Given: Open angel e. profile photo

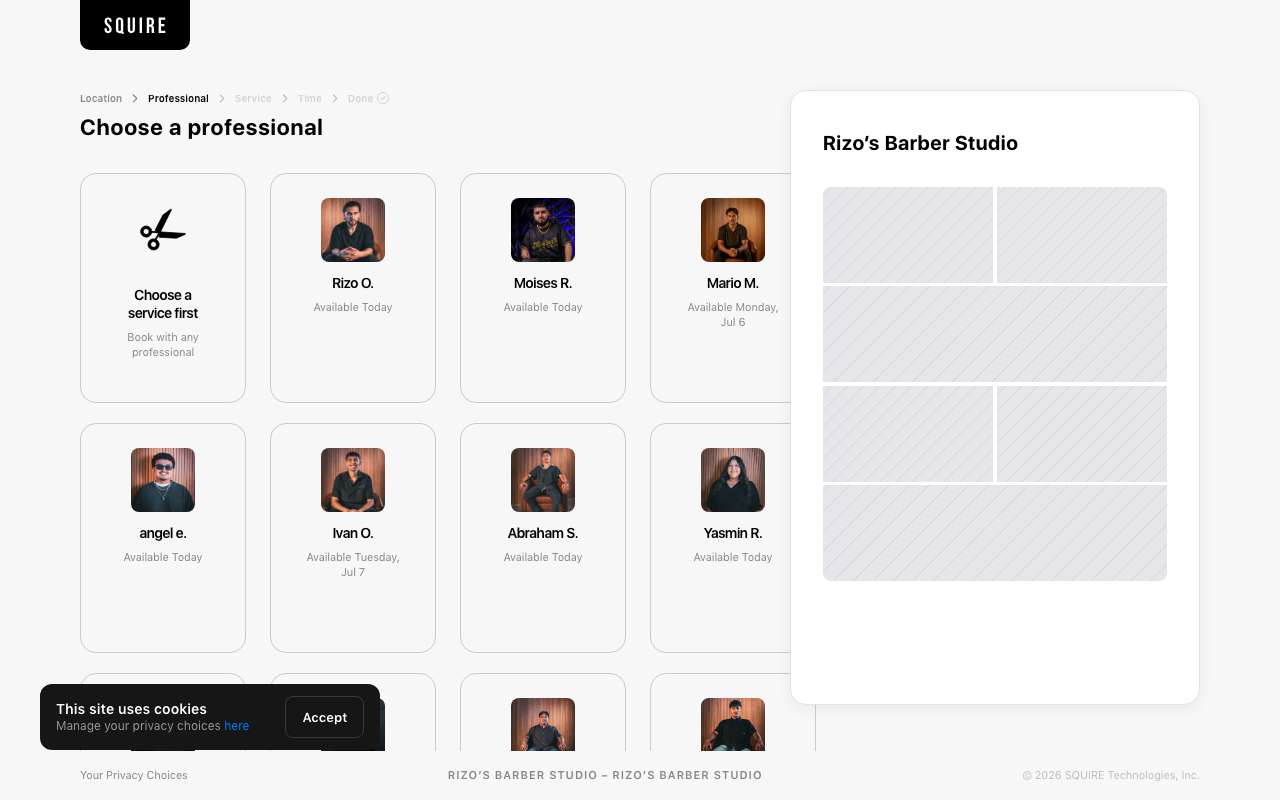Looking at the screenshot, I should [x=163, y=480].
